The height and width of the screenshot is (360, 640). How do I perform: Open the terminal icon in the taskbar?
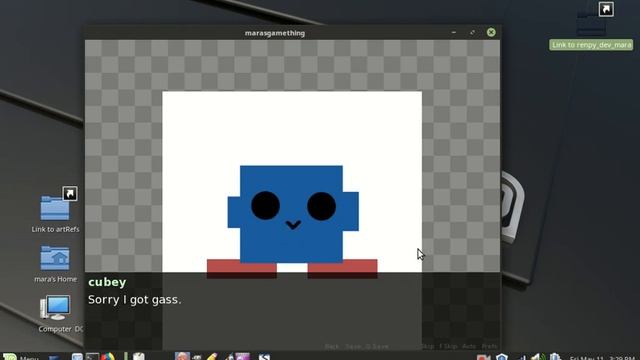pyautogui.click(x=92, y=357)
